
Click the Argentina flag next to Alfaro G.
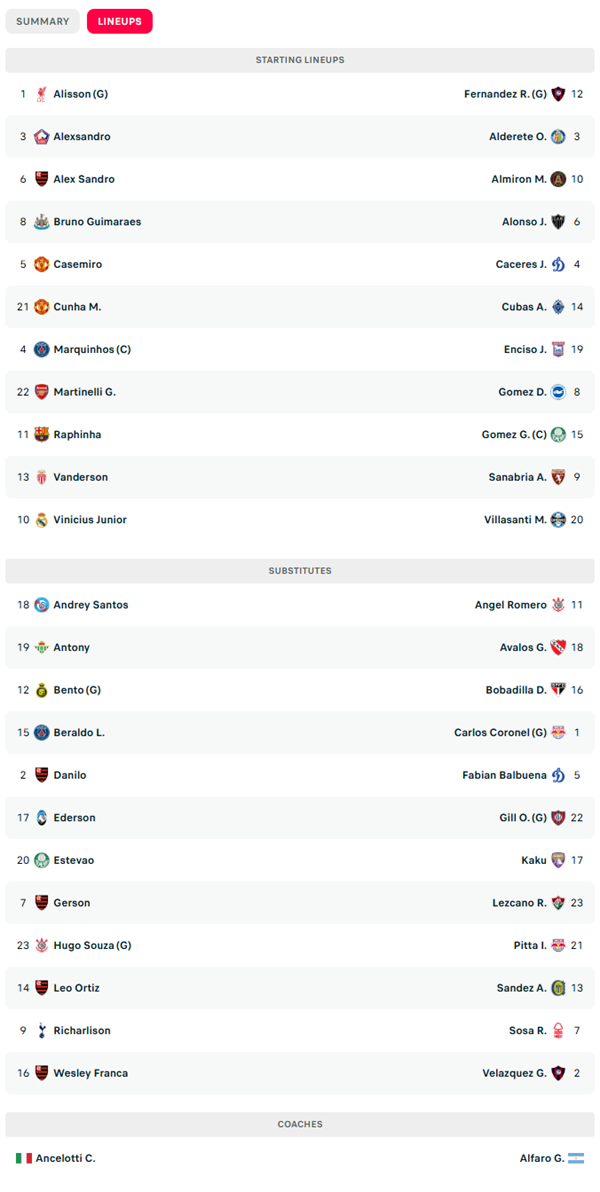pos(576,1159)
